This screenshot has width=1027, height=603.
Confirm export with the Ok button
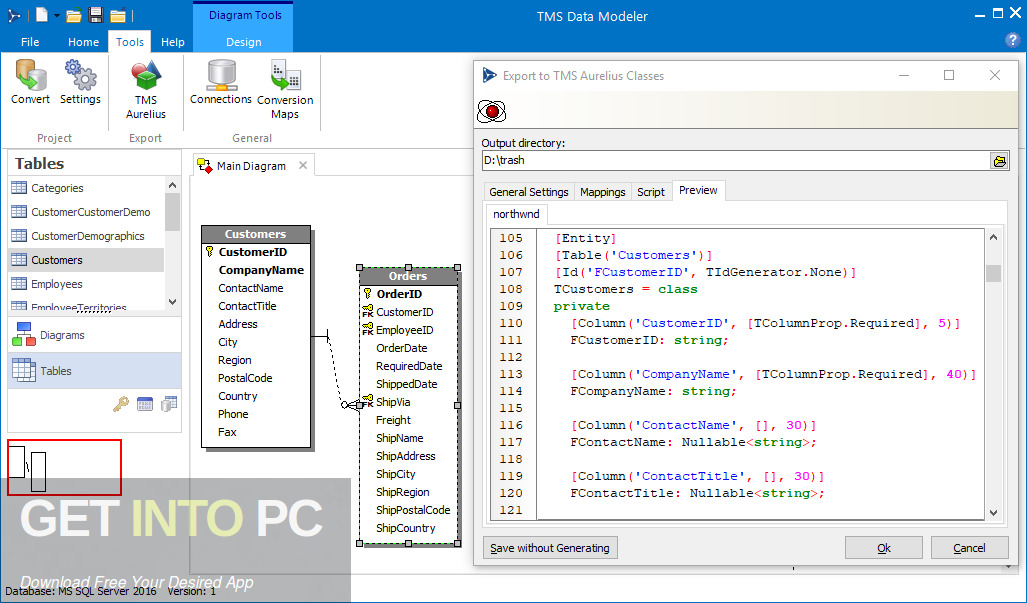[884, 548]
